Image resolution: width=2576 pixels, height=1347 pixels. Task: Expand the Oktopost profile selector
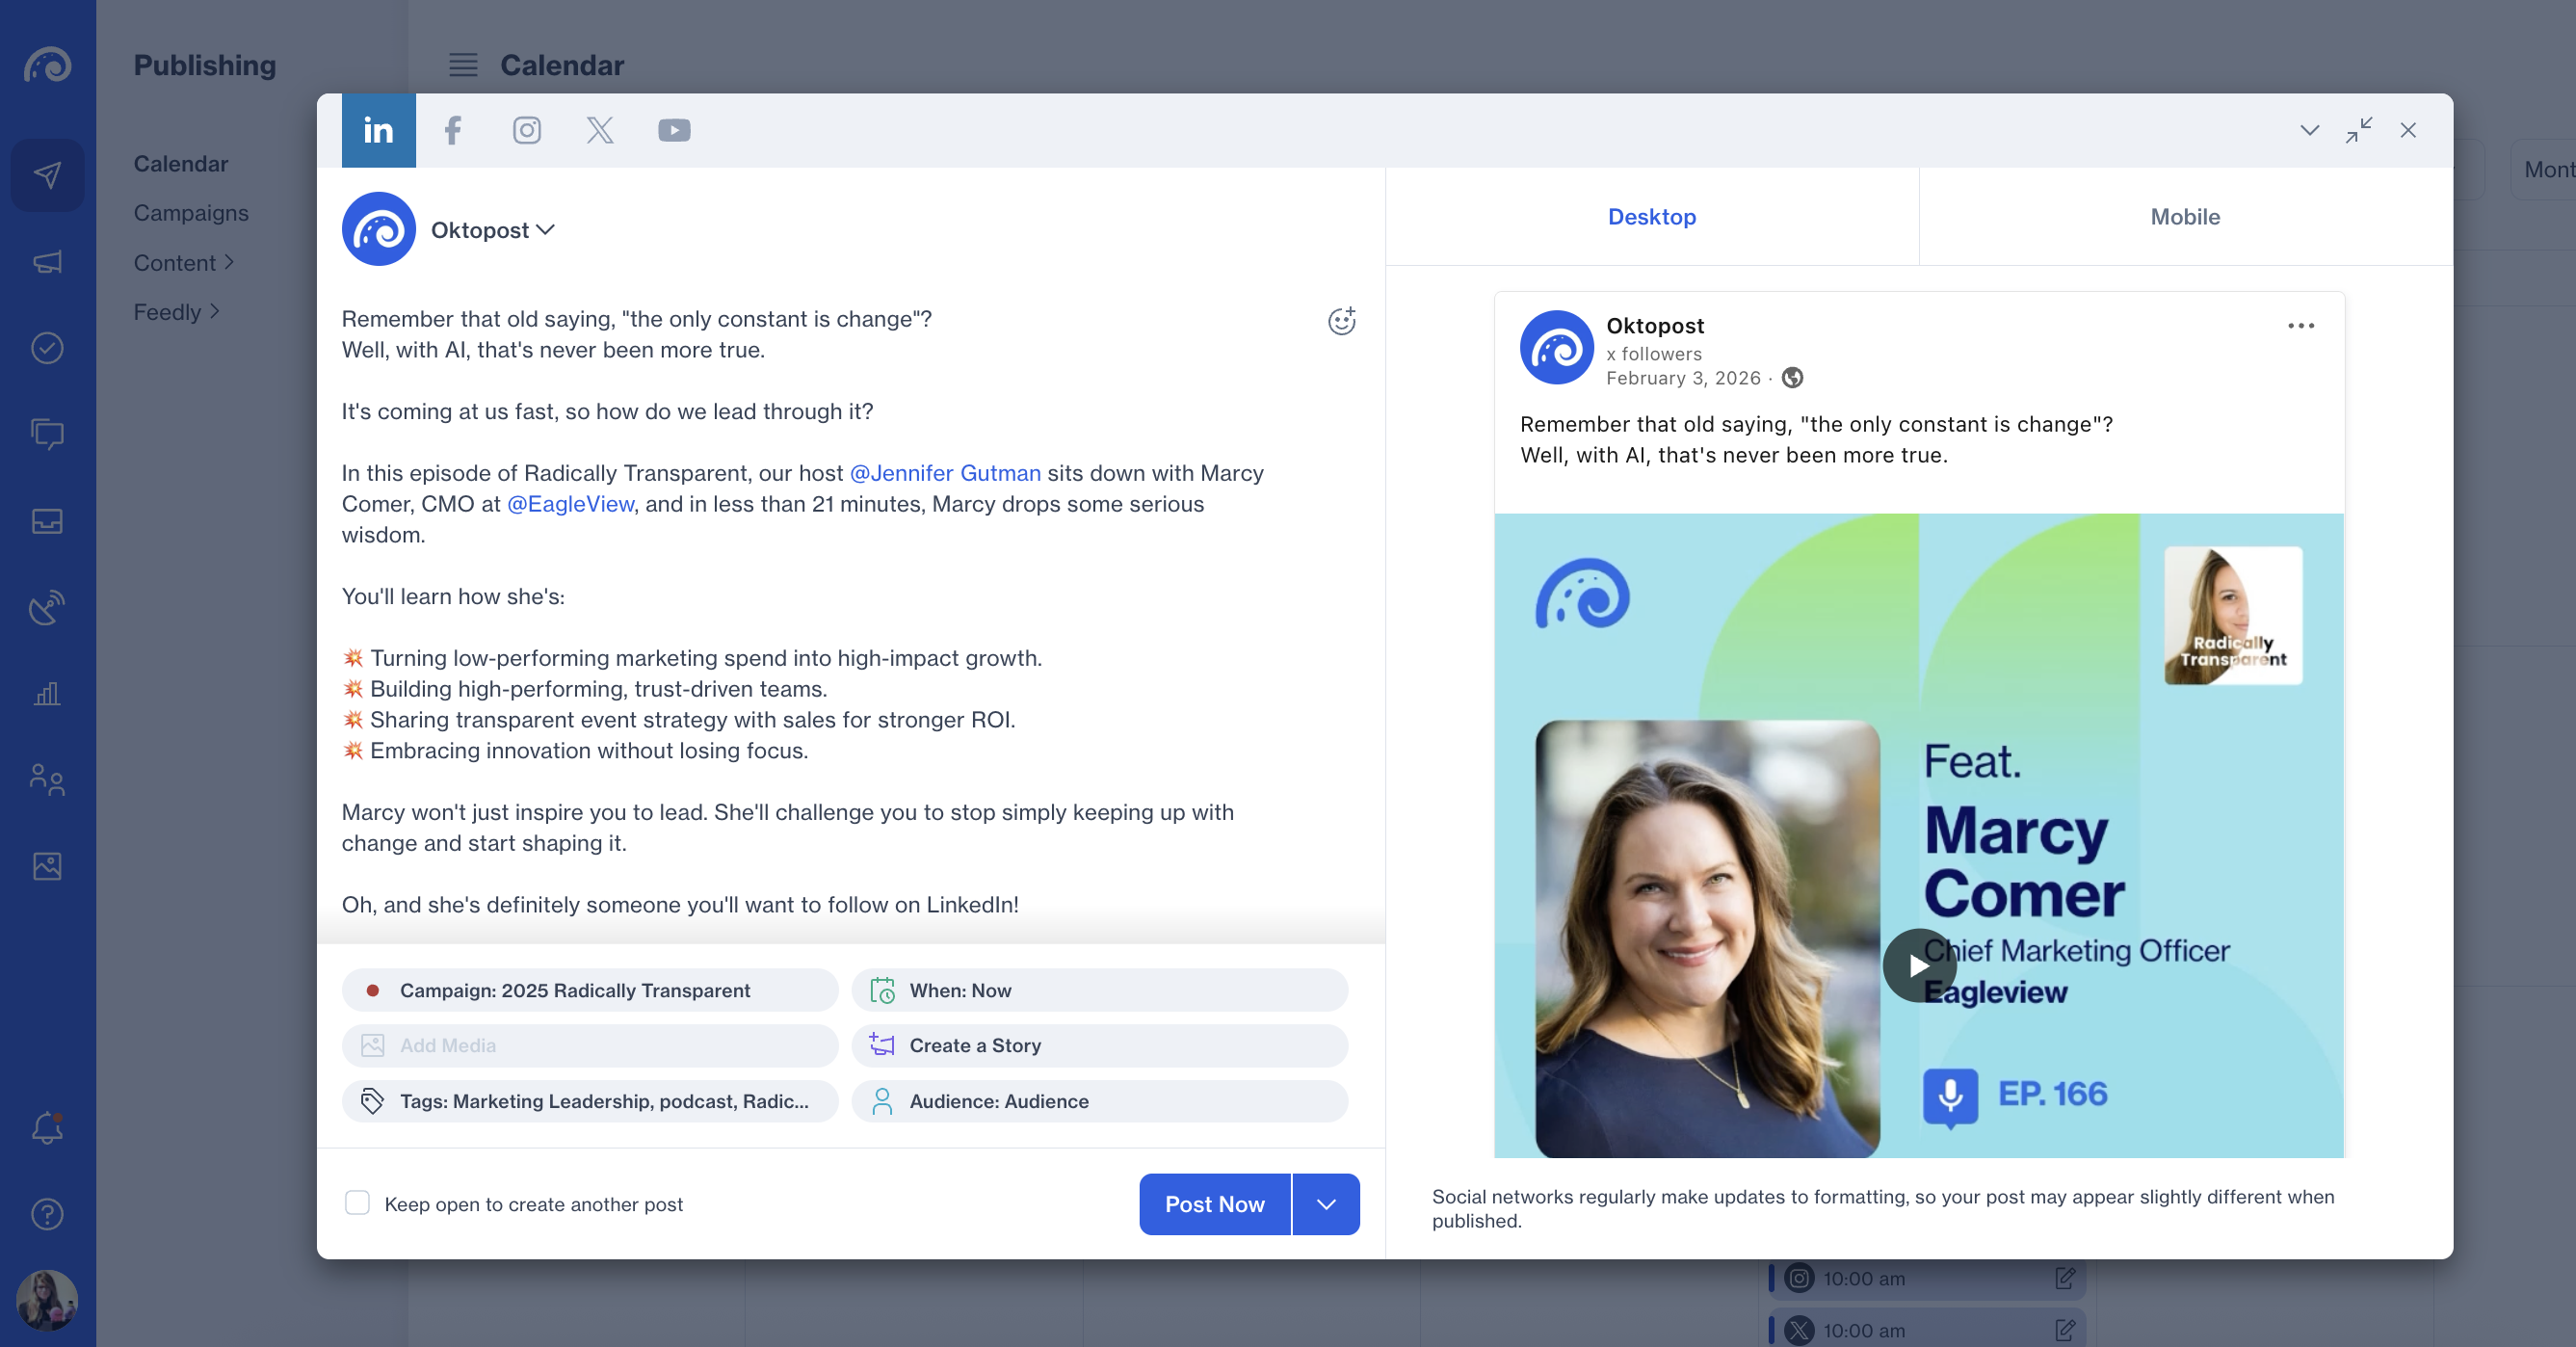[493, 230]
